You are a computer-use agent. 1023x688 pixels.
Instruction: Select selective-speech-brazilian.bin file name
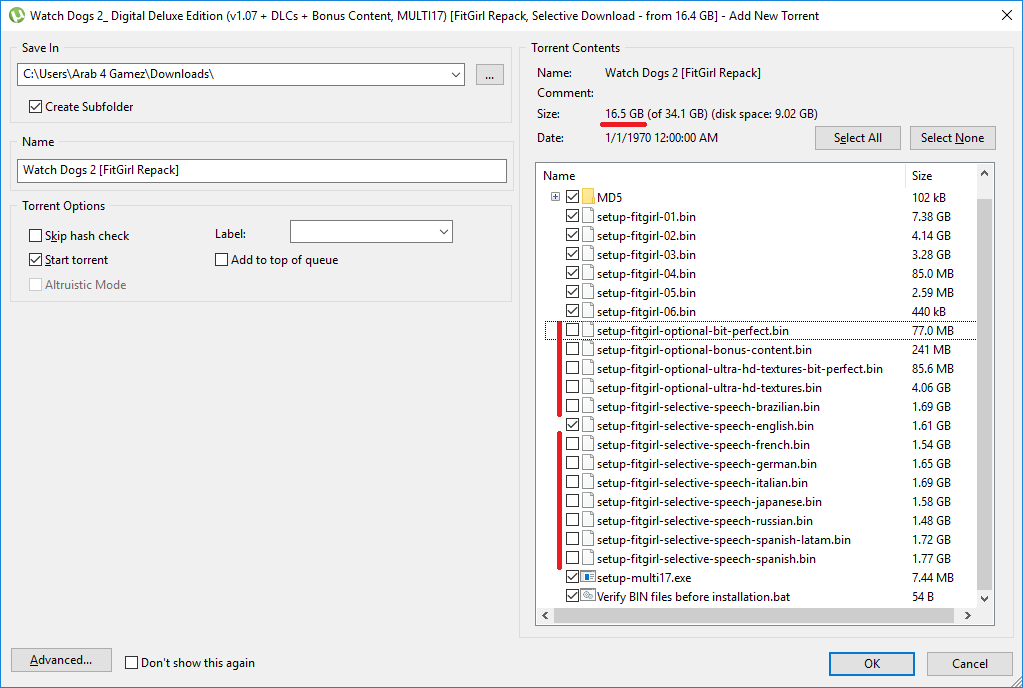coord(708,406)
